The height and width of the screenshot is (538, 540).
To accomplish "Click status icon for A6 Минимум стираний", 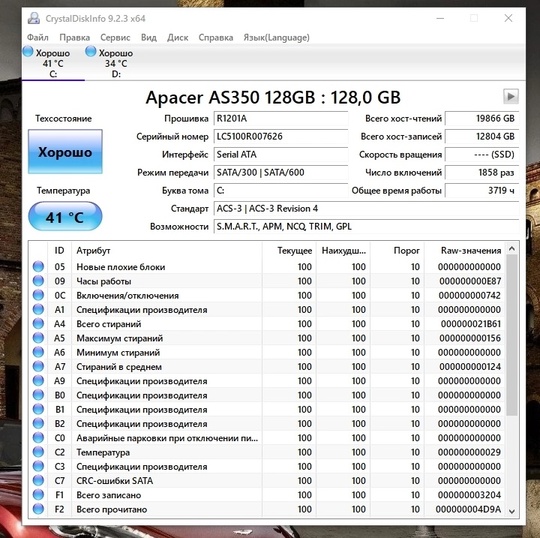I will (x=38, y=352).
